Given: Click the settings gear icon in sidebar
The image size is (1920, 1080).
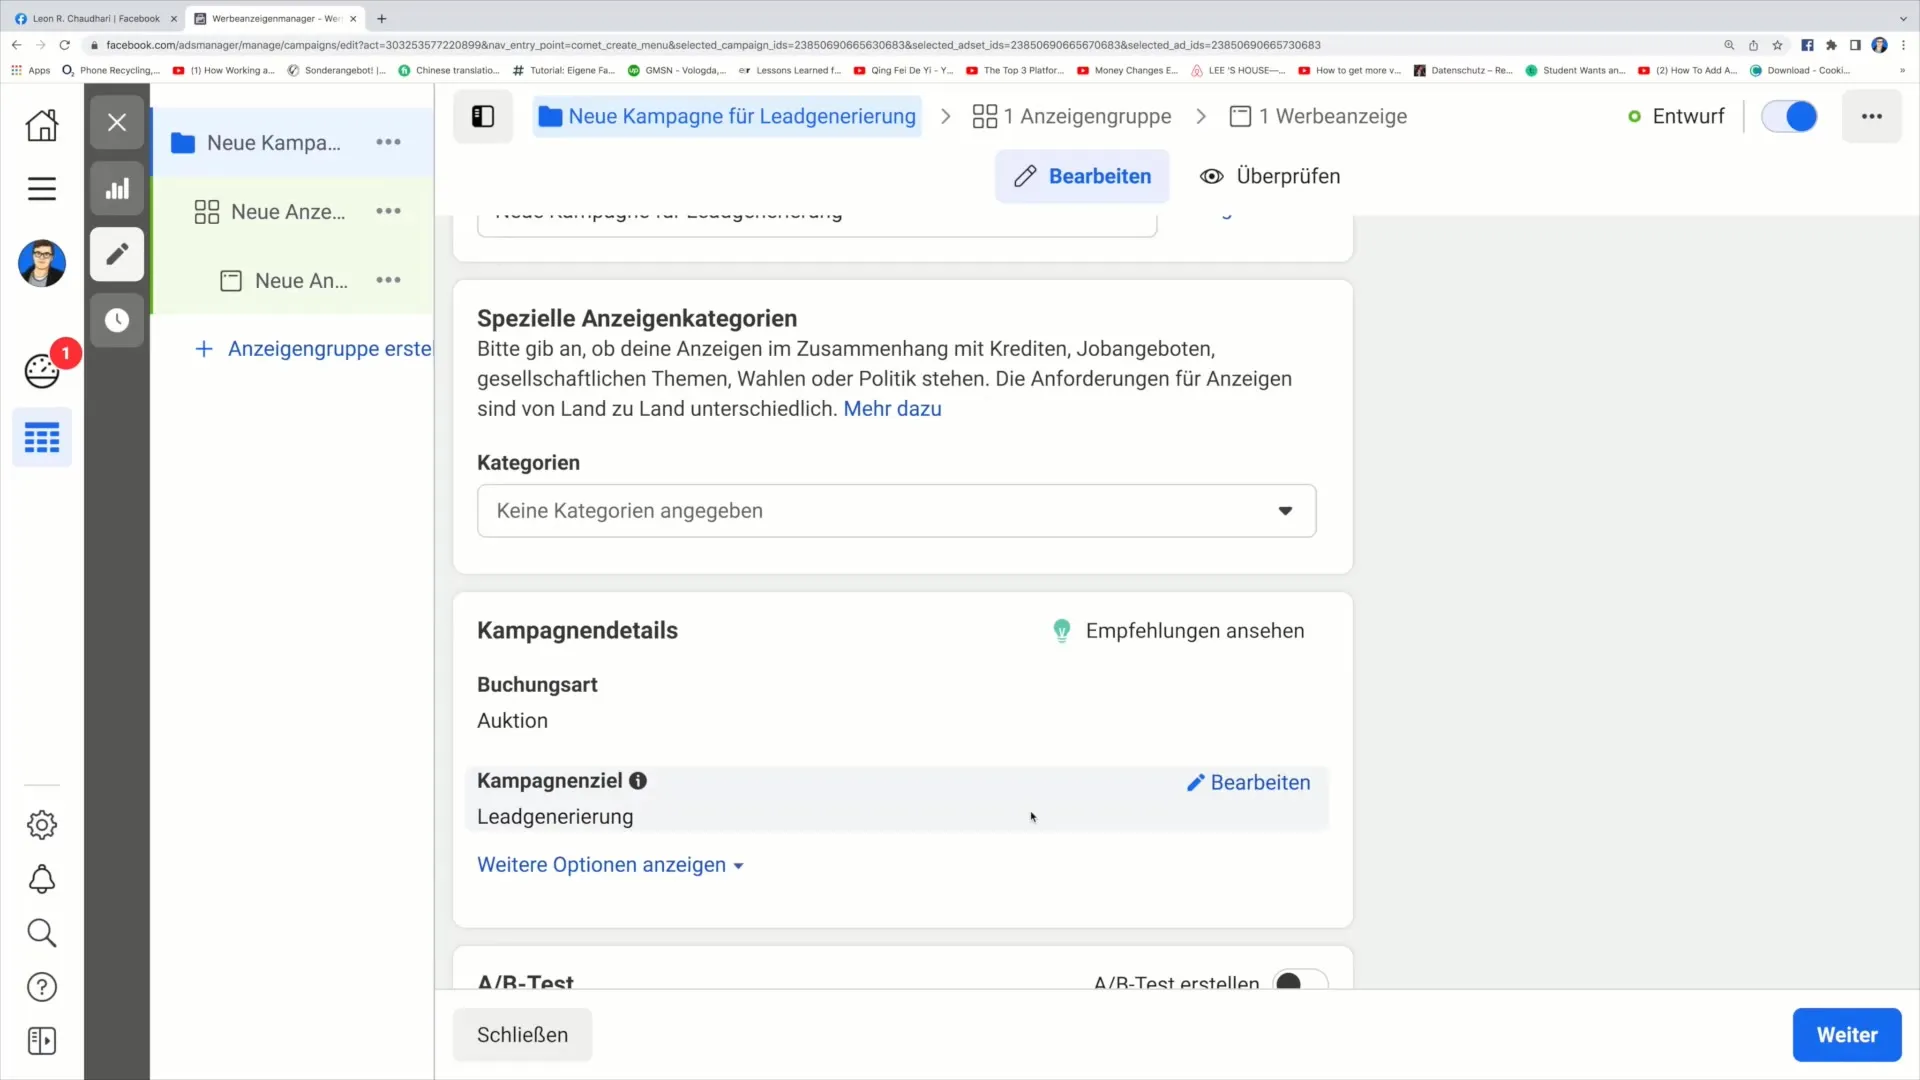Looking at the screenshot, I should click(x=41, y=824).
